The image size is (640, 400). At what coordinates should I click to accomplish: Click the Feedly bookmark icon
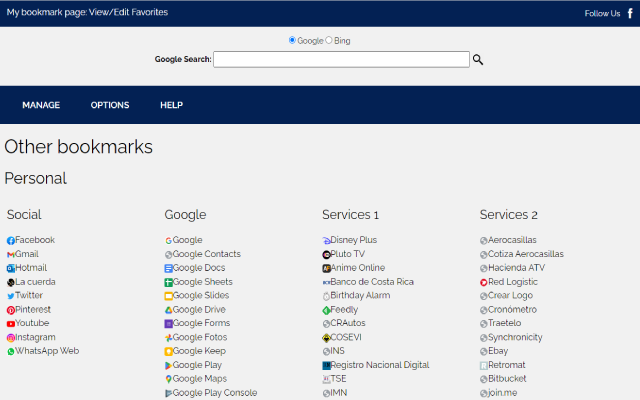pyautogui.click(x=327, y=310)
